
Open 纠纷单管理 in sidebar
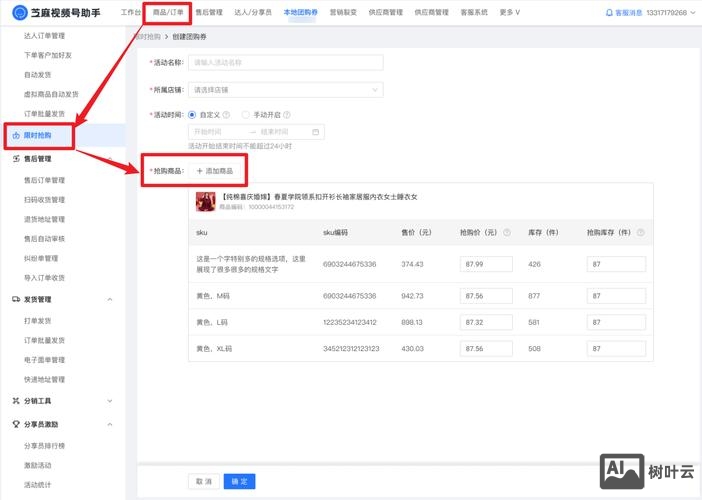coord(41,258)
